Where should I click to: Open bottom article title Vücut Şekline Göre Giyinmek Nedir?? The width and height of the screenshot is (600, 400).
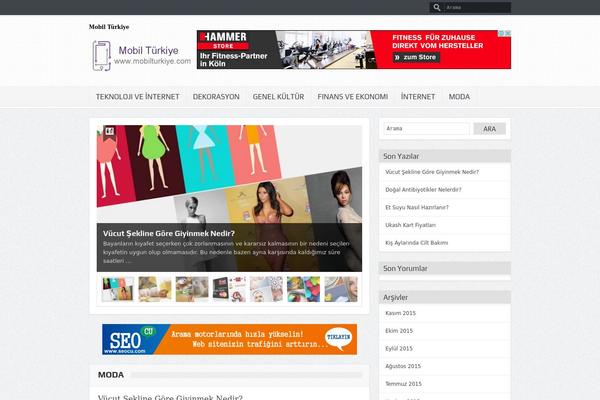170,397
